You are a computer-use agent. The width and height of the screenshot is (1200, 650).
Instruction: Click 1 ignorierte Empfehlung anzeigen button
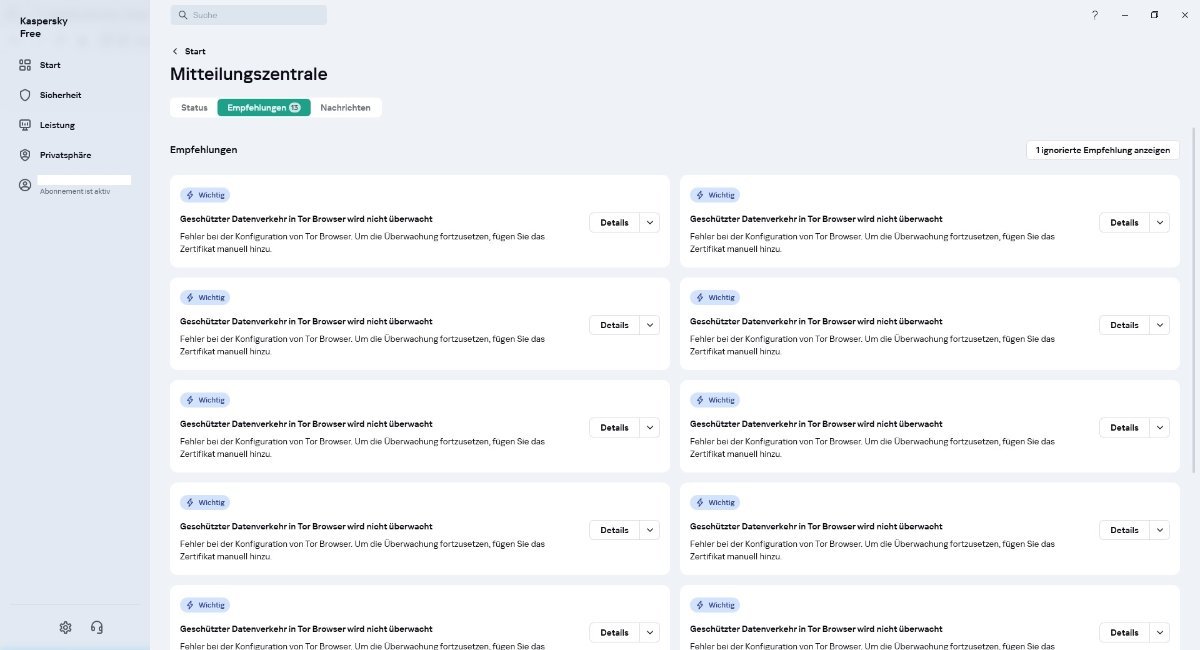coord(1103,150)
